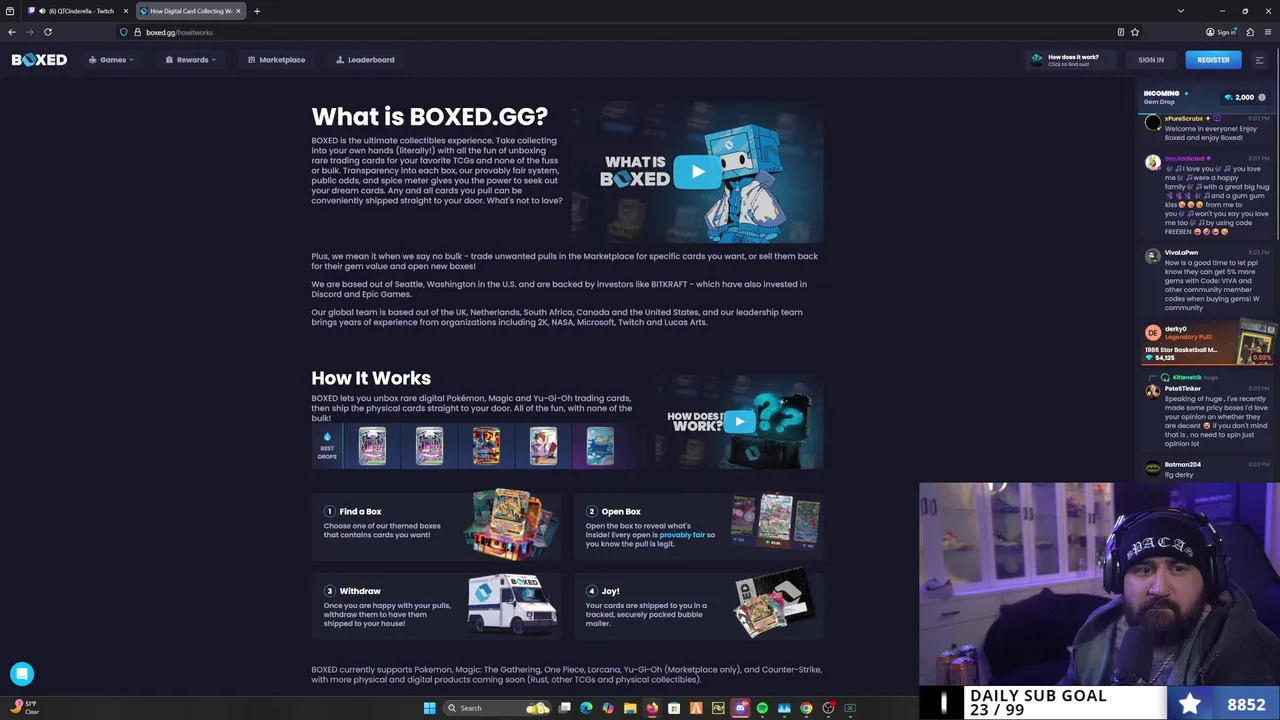This screenshot has width=1280, height=720.
Task: Click the 'What is BOXED.GG?' heading
Action: 429,116
